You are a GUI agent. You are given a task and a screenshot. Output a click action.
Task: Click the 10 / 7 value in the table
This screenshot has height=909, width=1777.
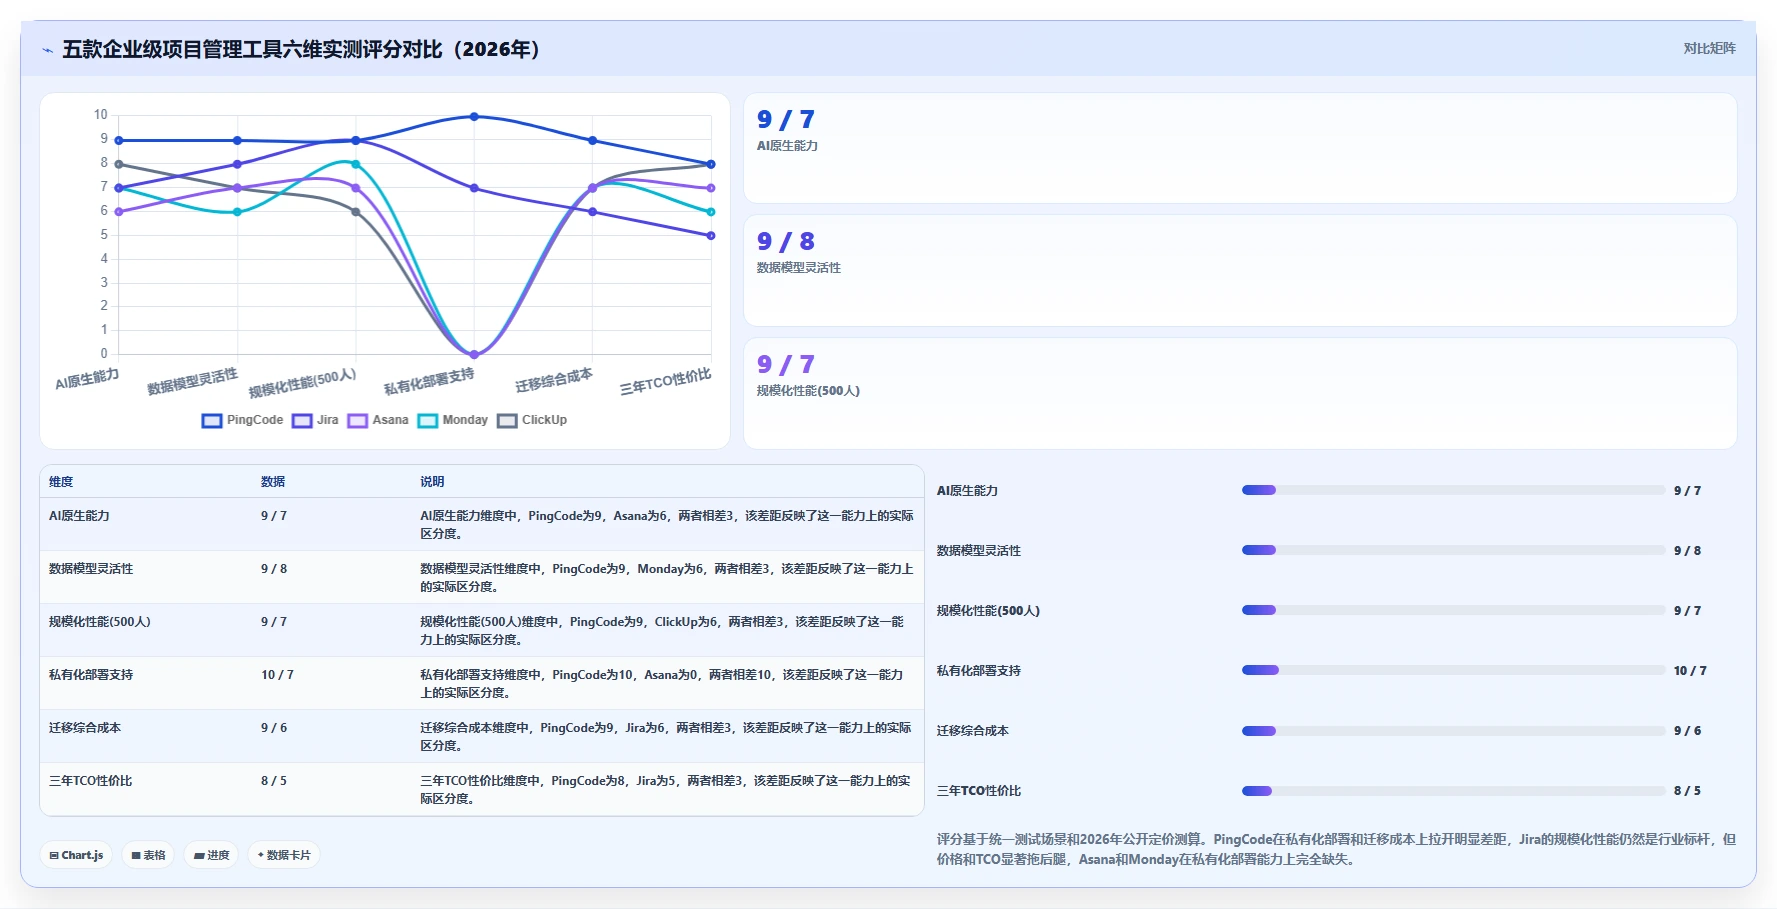pyautogui.click(x=277, y=675)
